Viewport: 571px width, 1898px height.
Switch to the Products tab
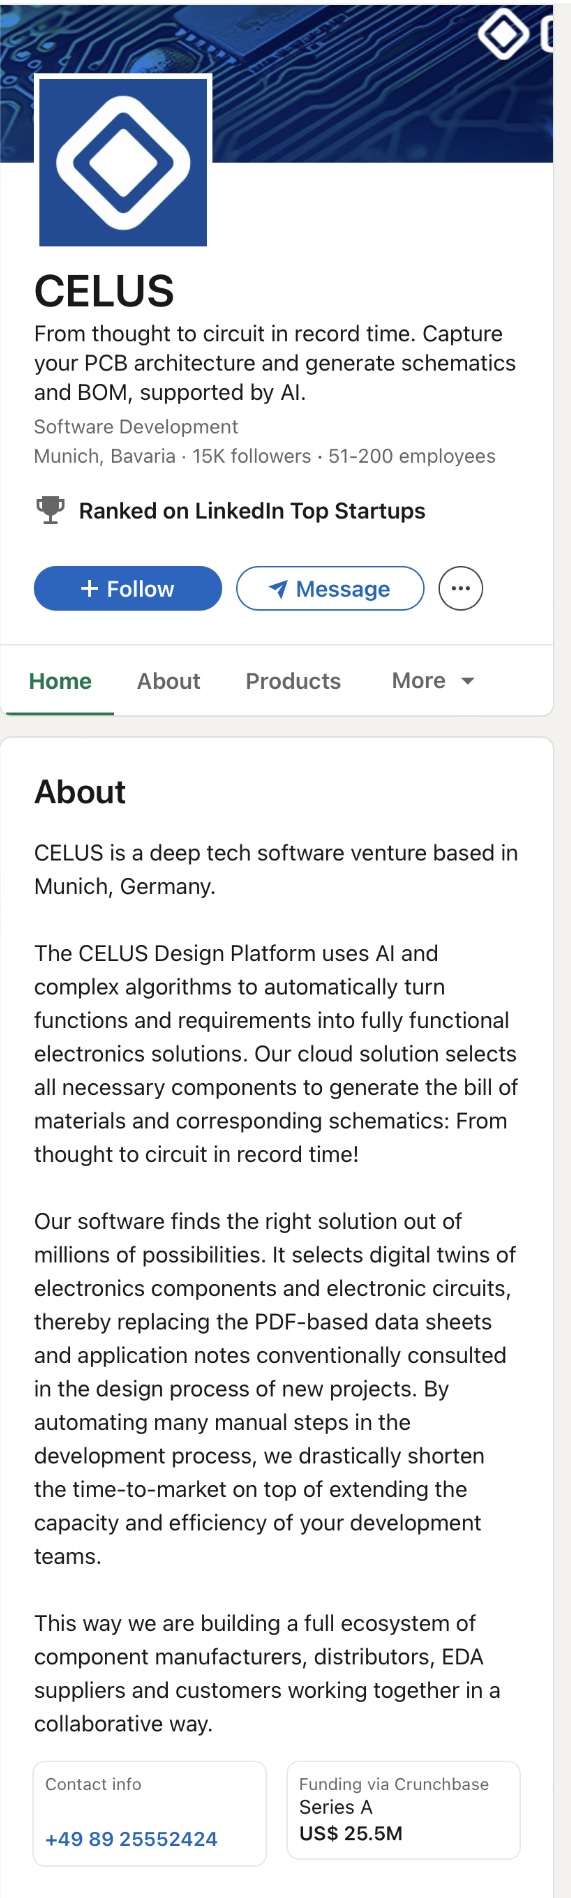tap(293, 681)
